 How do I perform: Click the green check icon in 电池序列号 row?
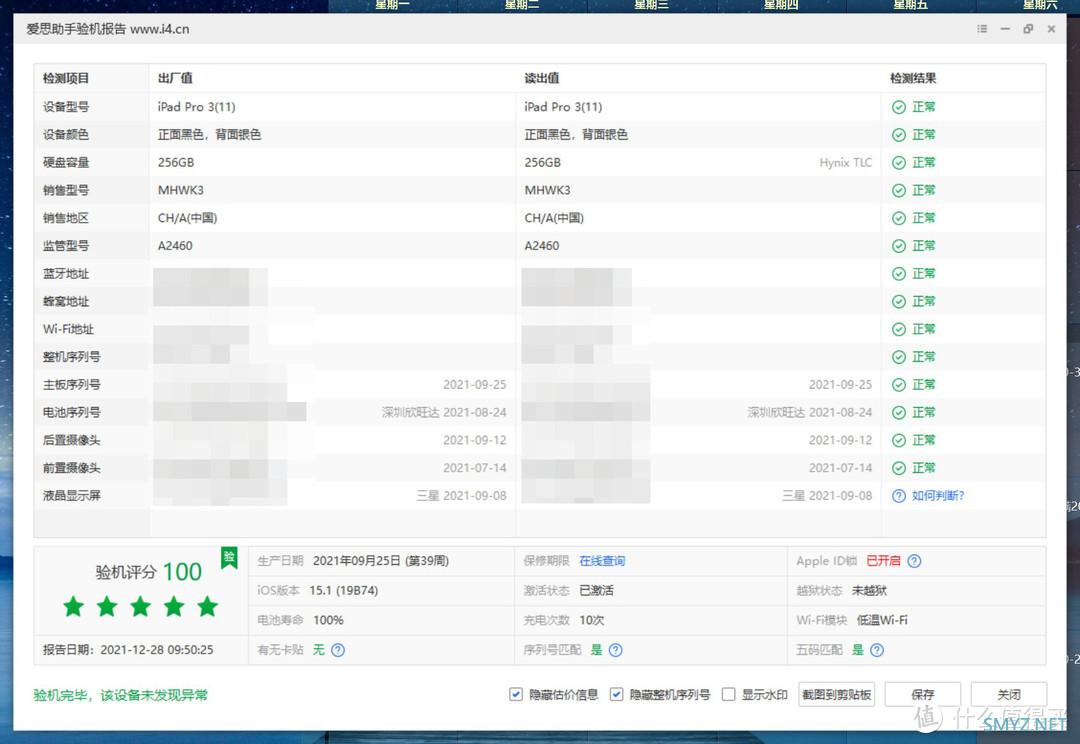point(899,412)
